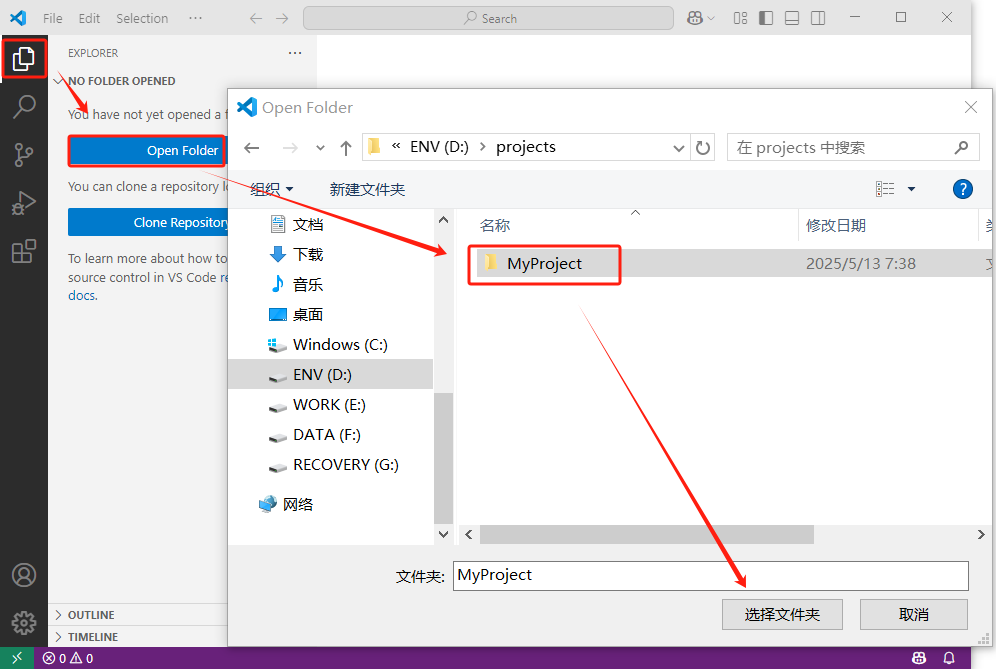Click the VS Code logo icon
The height and width of the screenshot is (669, 996).
18,18
